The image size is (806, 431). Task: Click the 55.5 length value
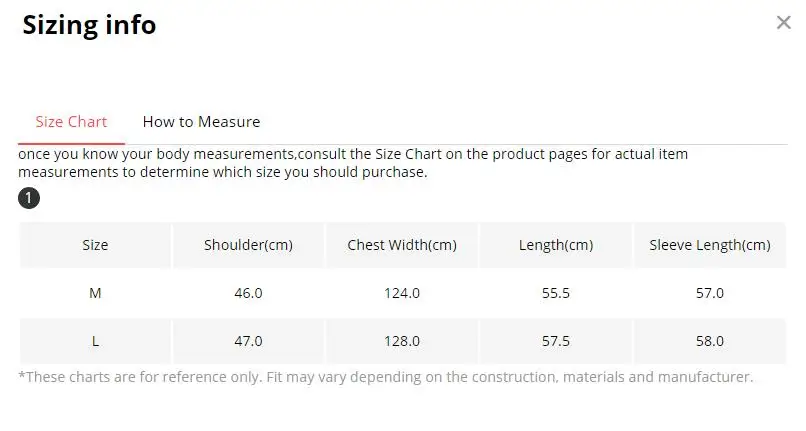click(x=556, y=293)
